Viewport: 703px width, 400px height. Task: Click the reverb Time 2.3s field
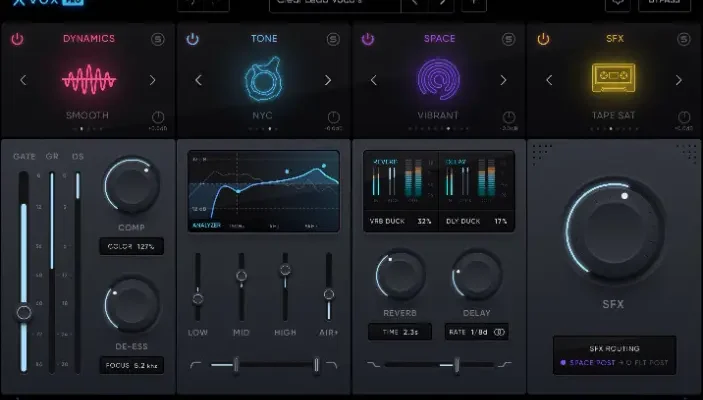(398, 332)
